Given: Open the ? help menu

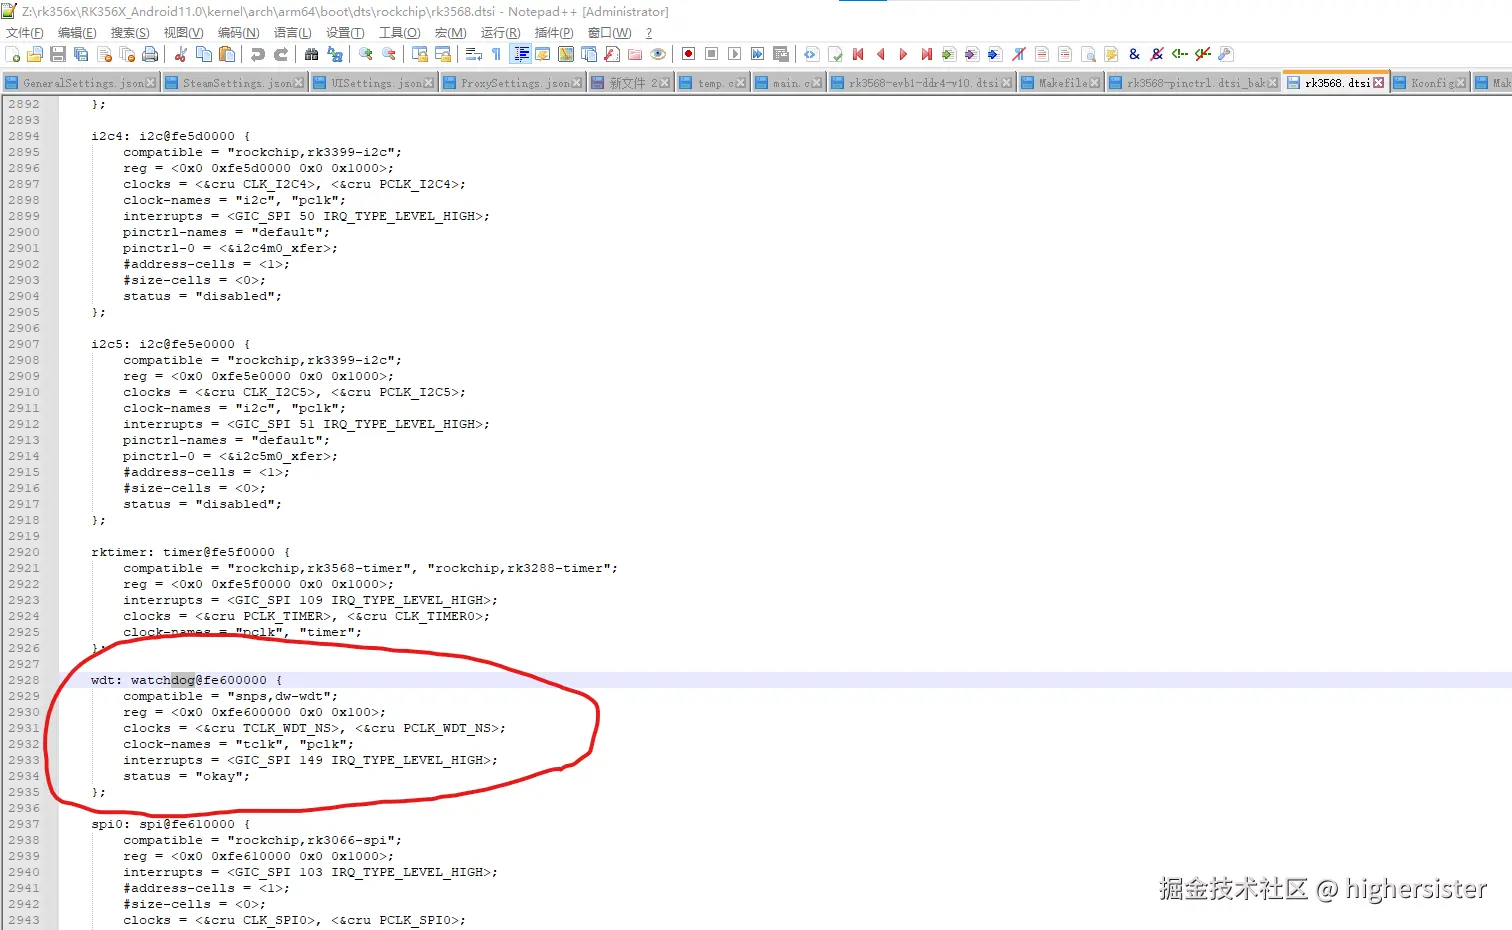Looking at the screenshot, I should pyautogui.click(x=648, y=33).
